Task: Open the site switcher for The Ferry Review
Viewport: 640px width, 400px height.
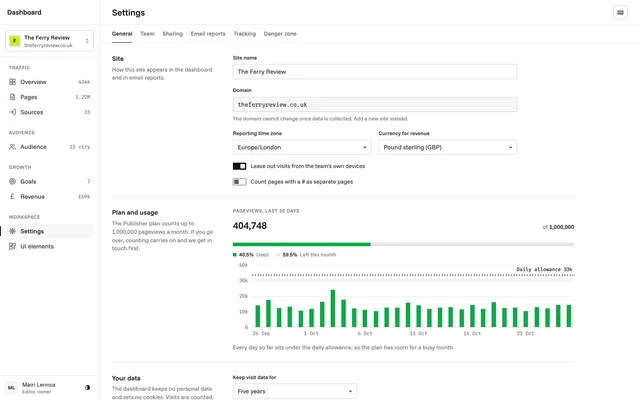Action: tap(49, 41)
